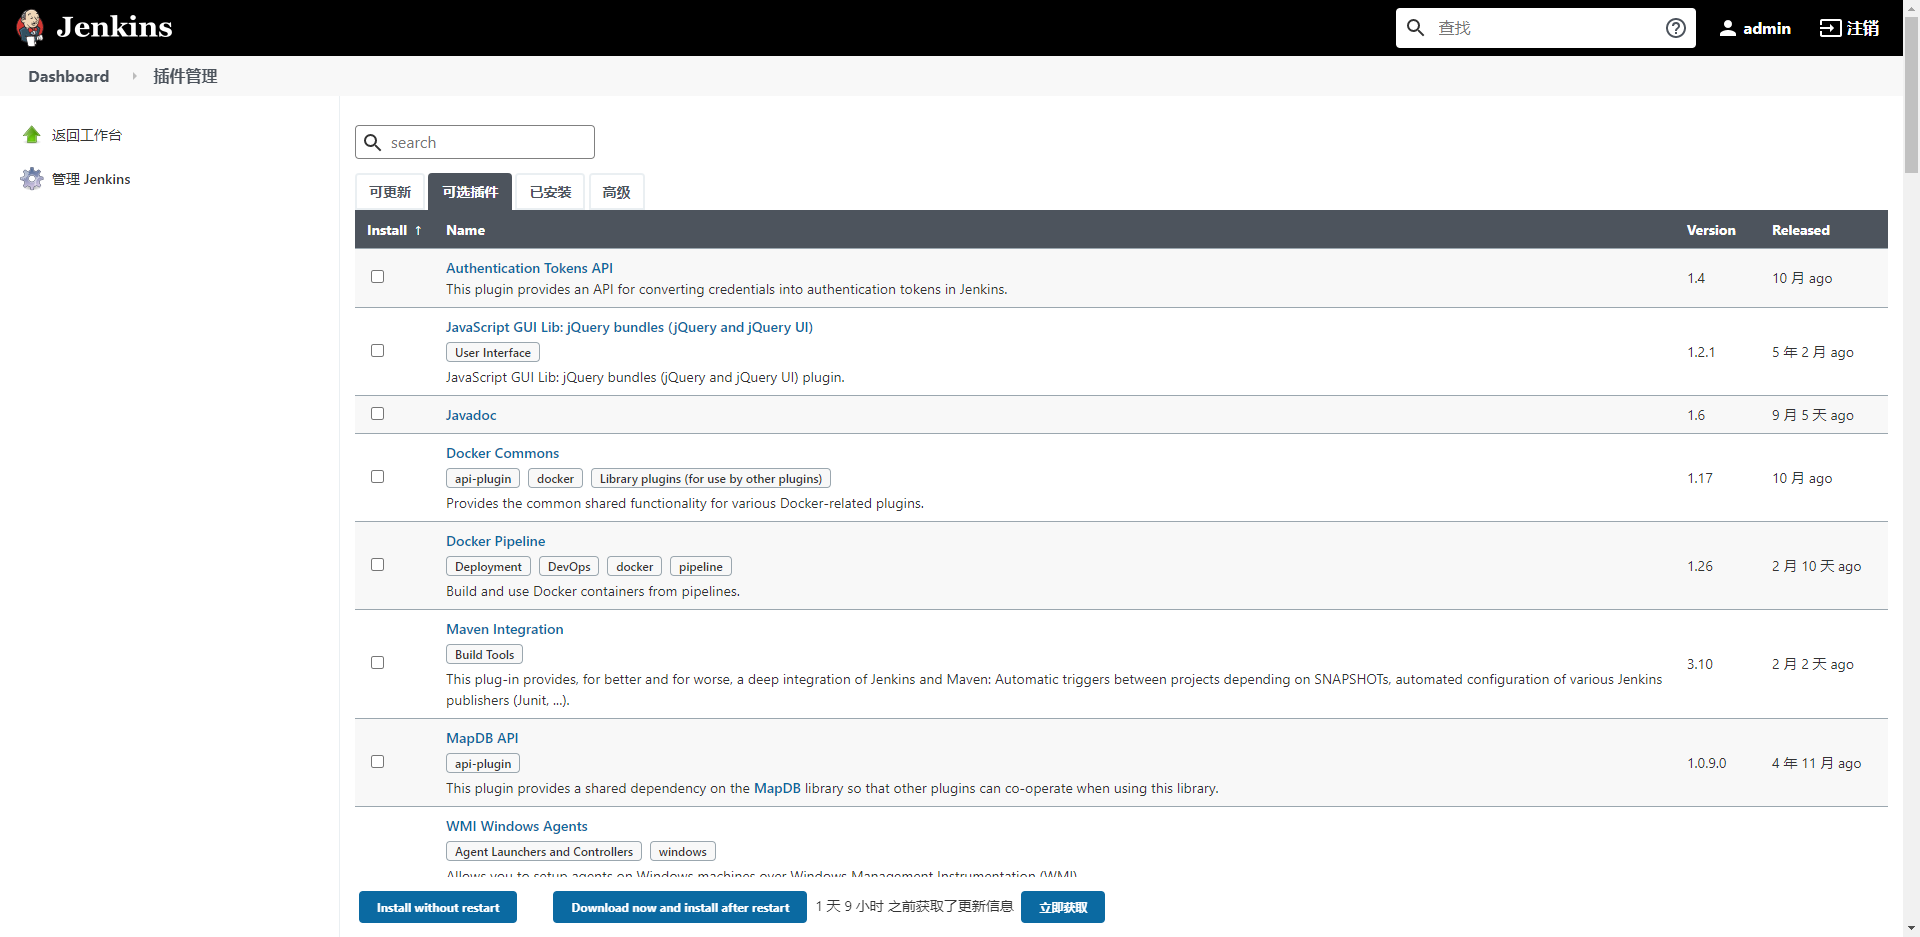Click the green up arrow return icon
The width and height of the screenshot is (1920, 937).
(32, 135)
